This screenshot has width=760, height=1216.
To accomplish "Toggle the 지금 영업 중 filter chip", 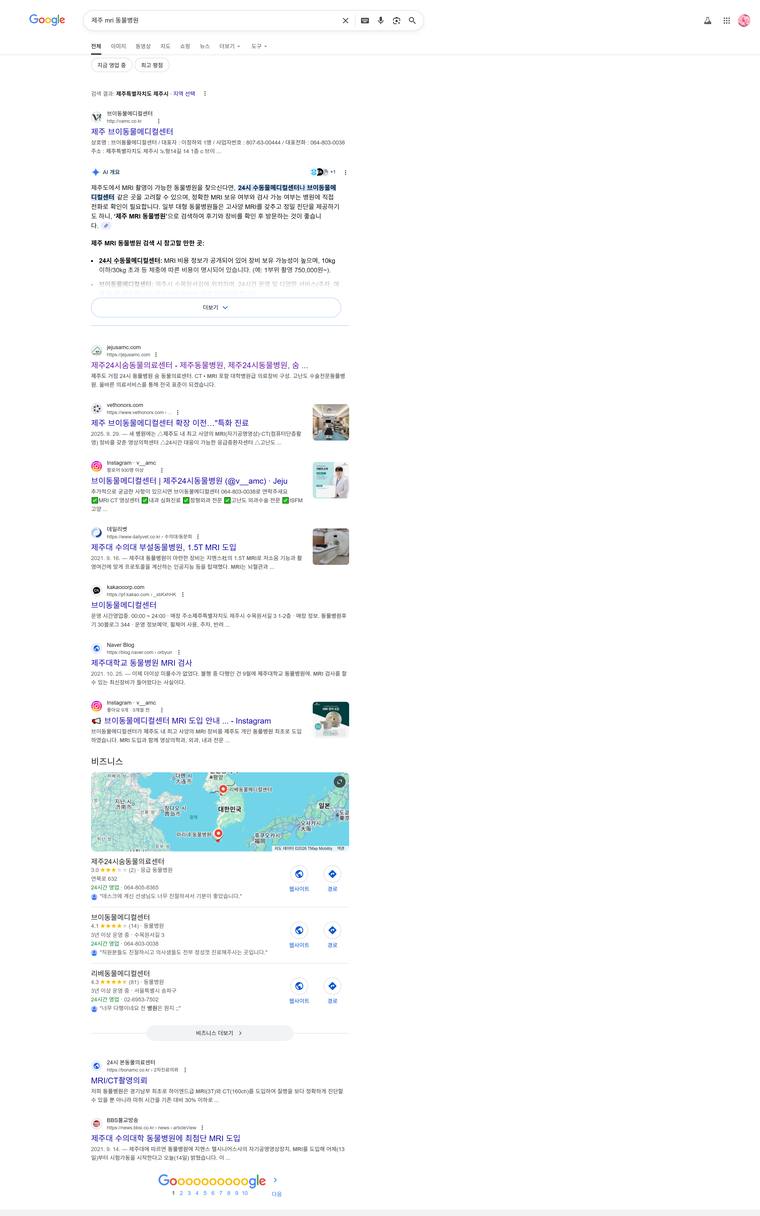I will tap(111, 65).
